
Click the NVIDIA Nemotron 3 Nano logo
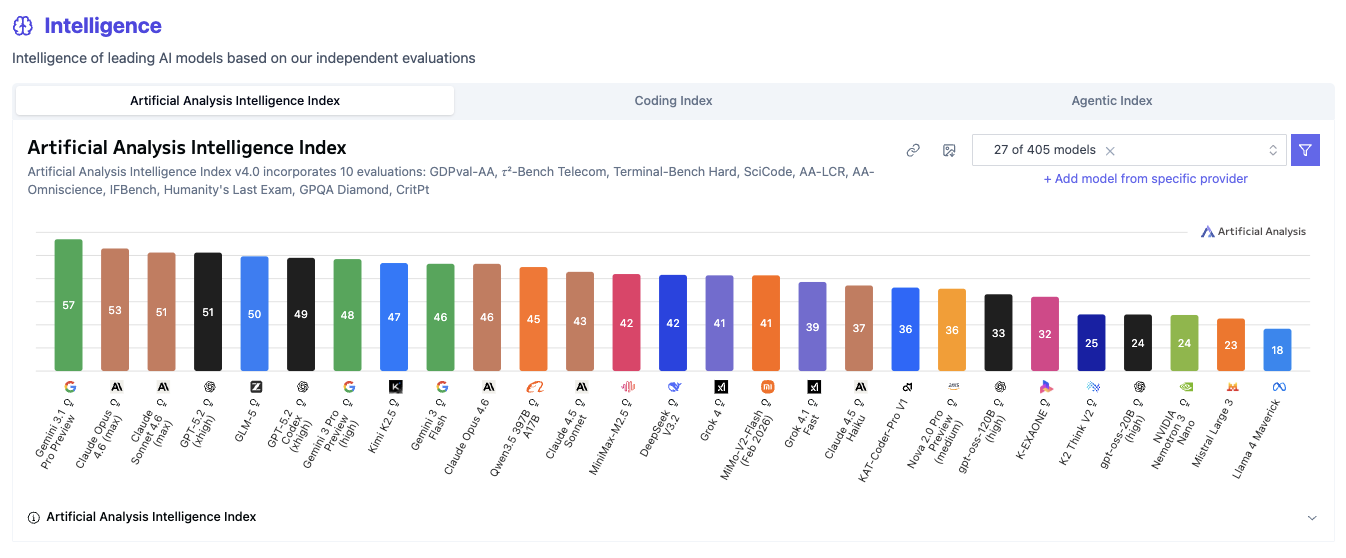pos(1185,386)
